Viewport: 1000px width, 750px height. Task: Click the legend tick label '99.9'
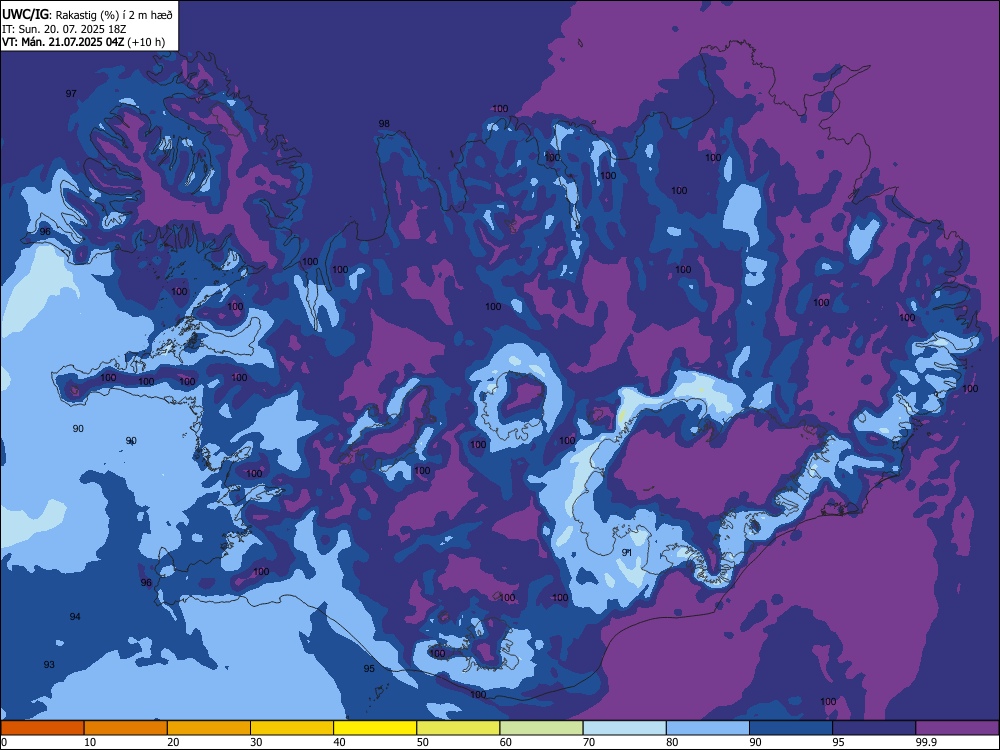coord(926,742)
